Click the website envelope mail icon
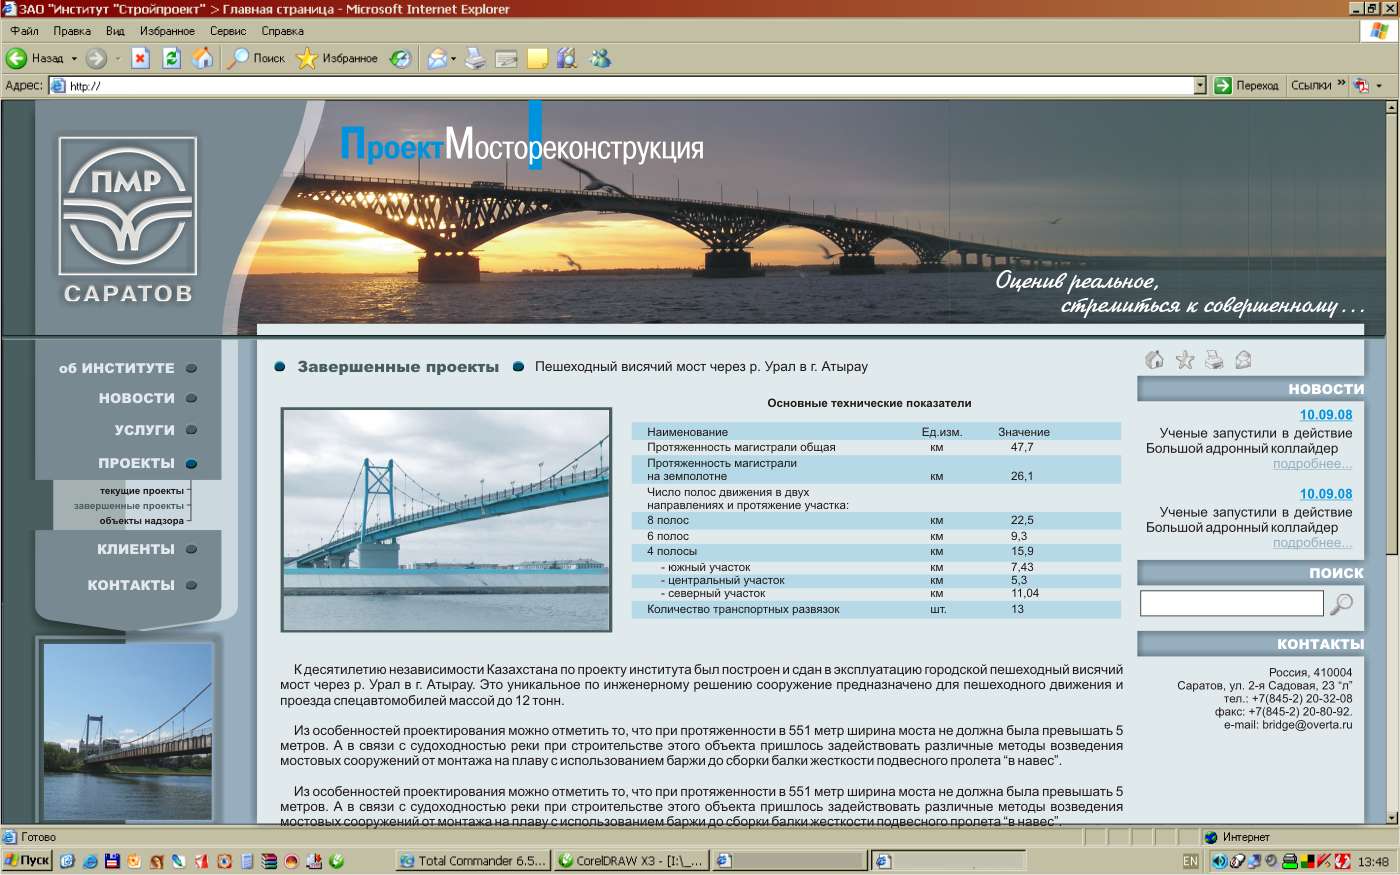 tap(1243, 359)
